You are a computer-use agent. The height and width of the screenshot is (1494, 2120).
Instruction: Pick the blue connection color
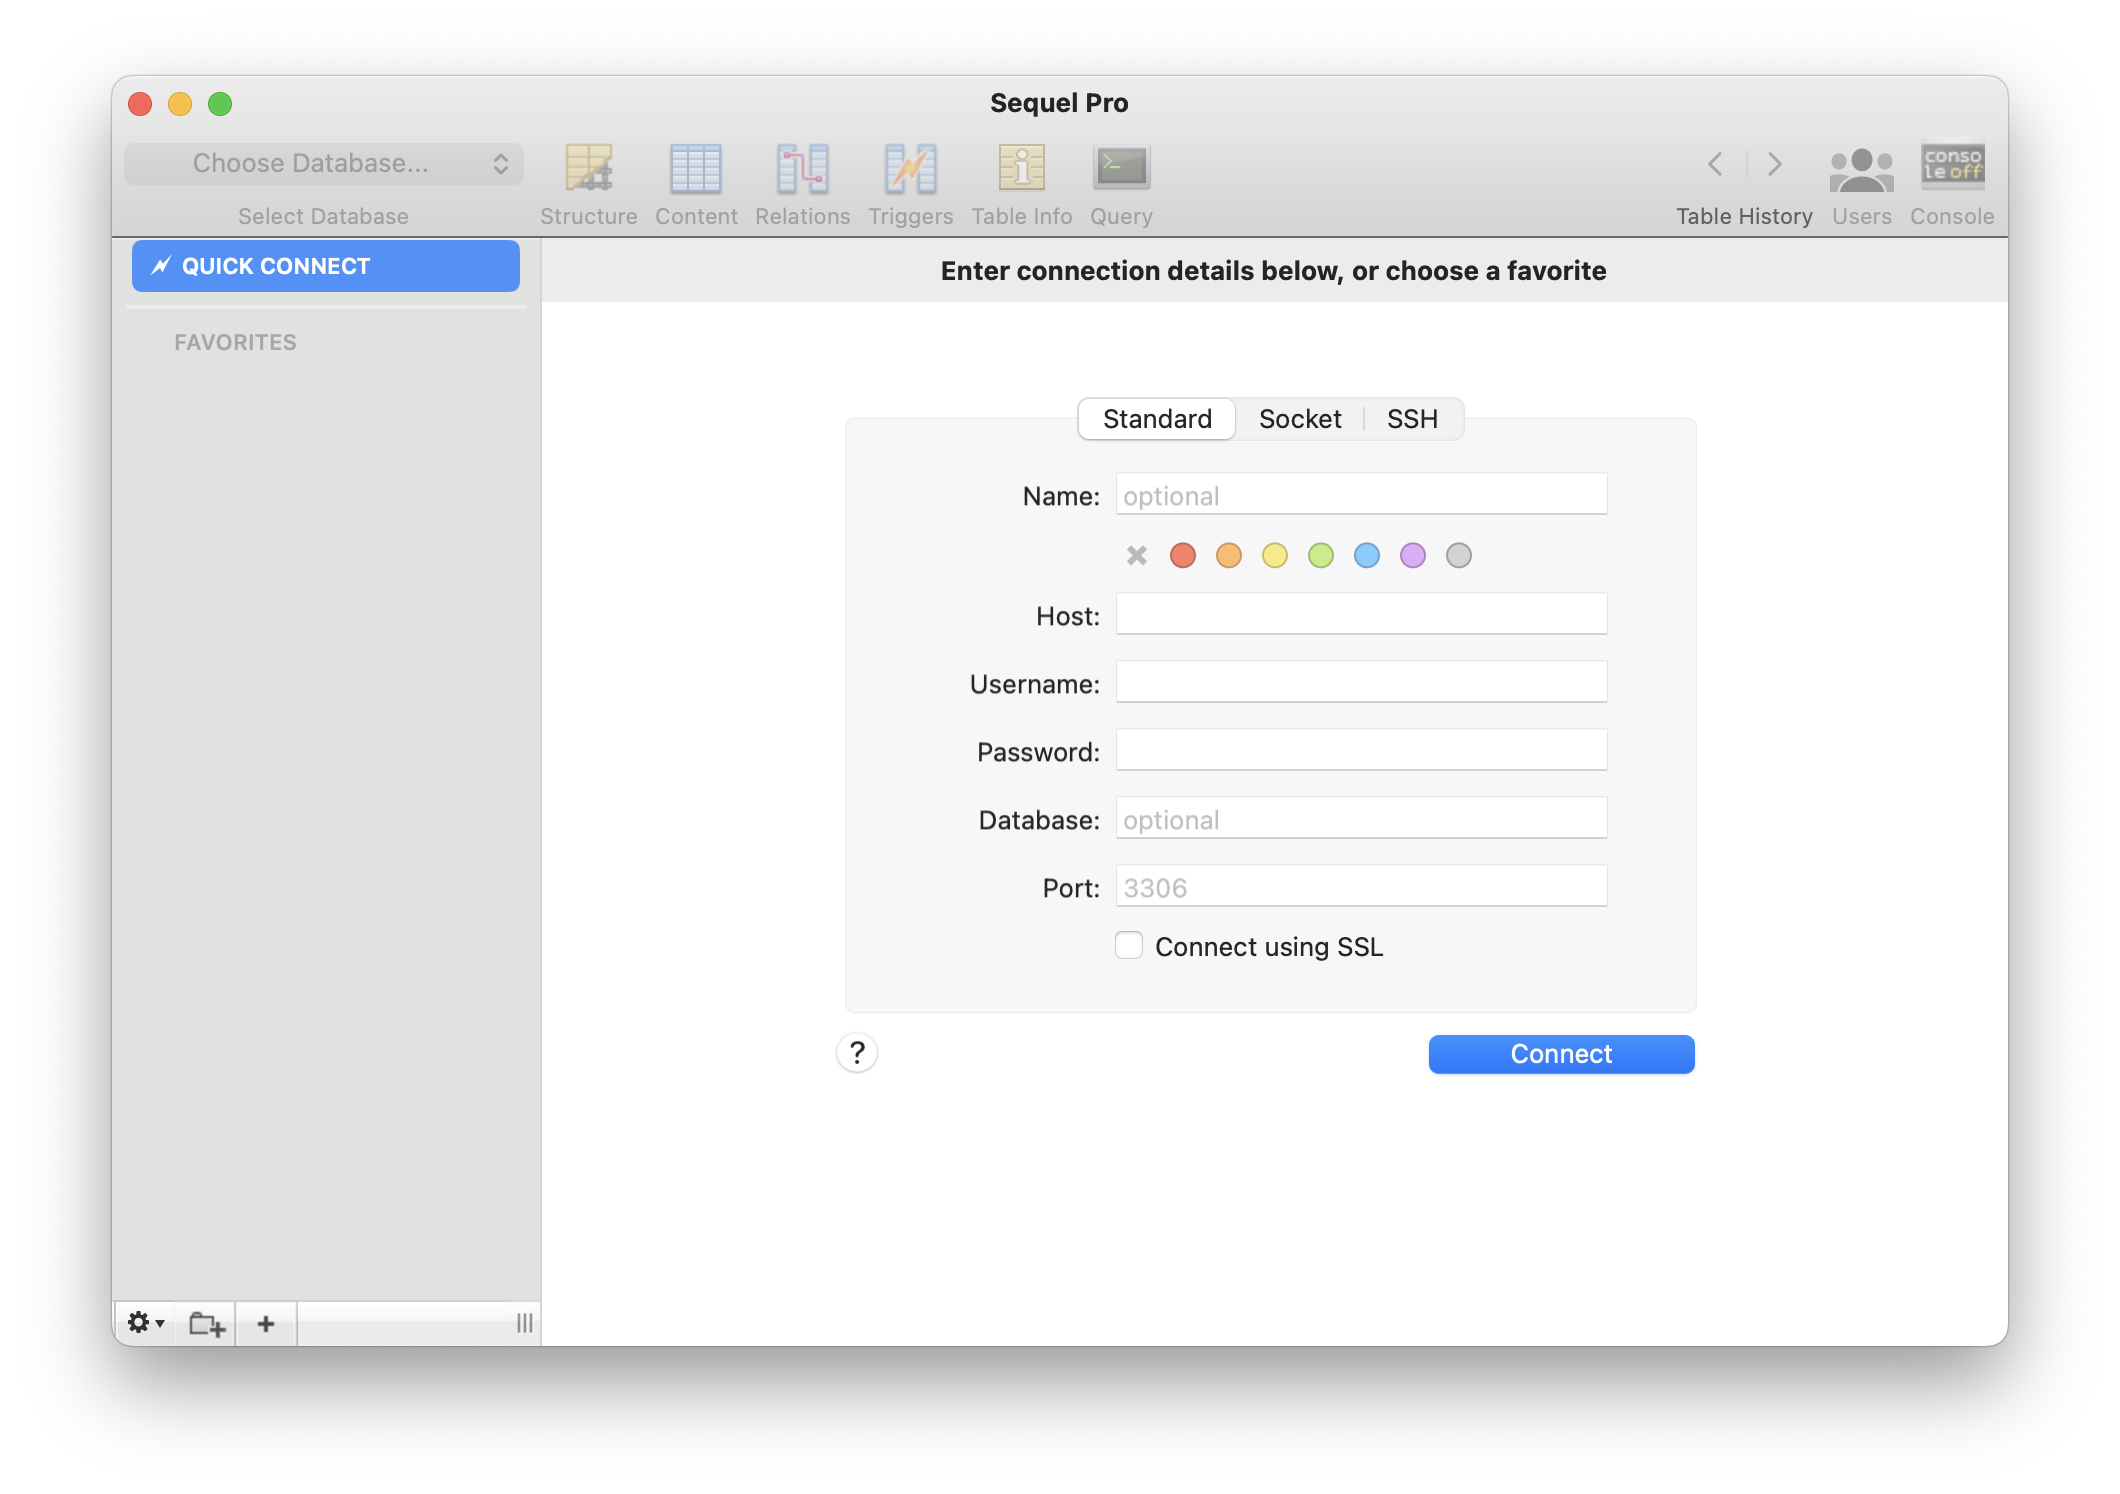1367,555
